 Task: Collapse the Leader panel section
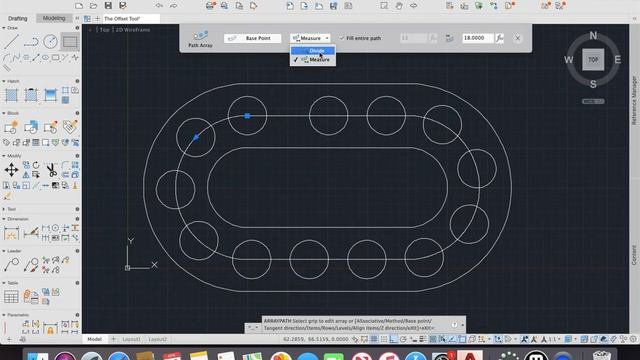(4, 251)
